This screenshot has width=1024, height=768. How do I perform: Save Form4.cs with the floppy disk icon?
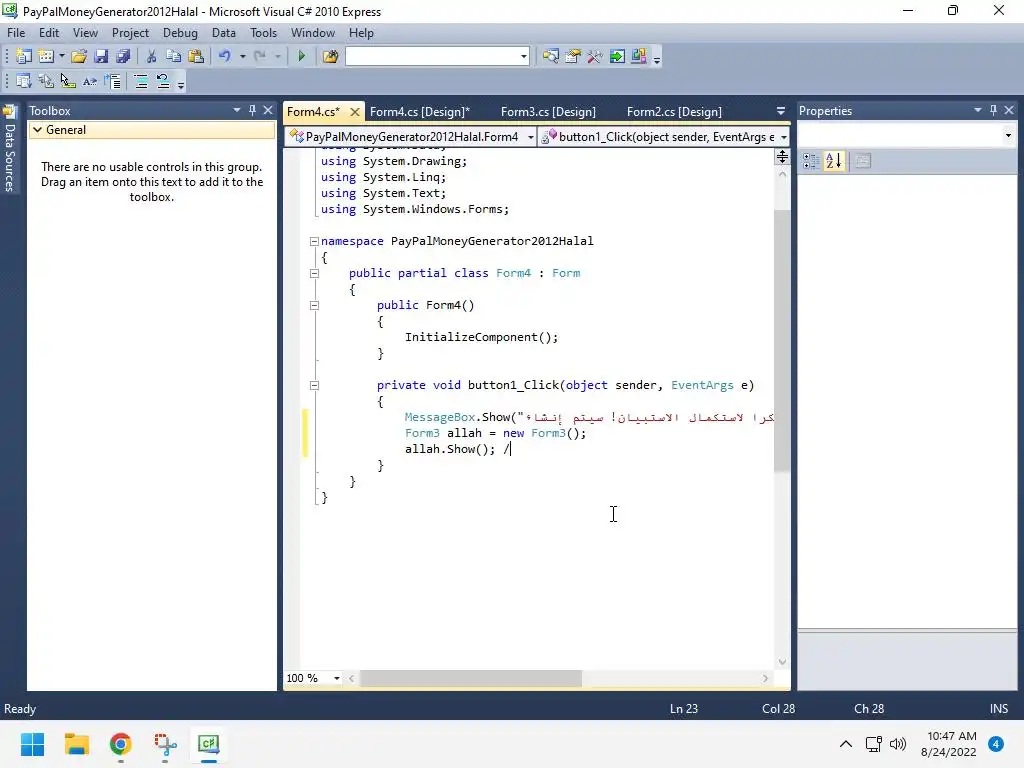[101, 57]
